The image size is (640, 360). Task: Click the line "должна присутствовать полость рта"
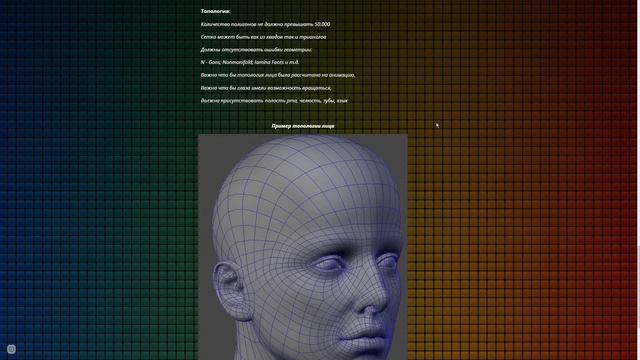(x=274, y=100)
